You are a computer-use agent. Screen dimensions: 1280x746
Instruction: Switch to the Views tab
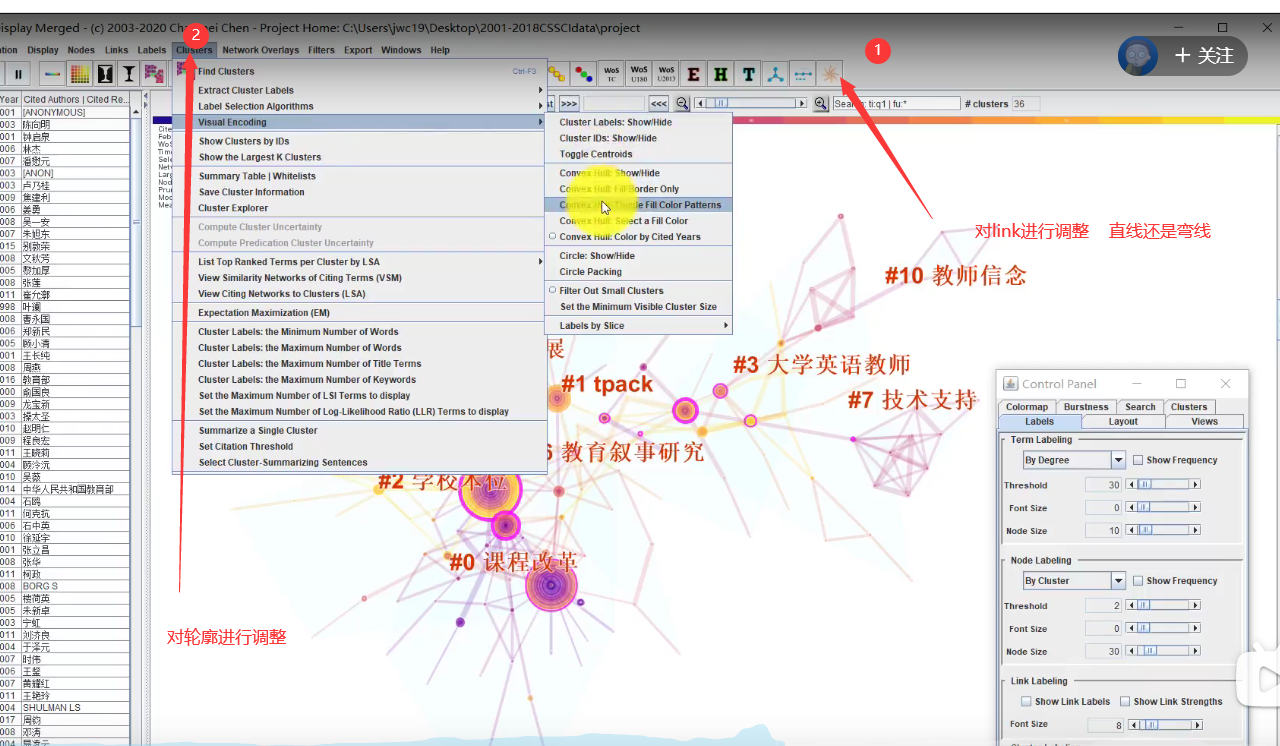[x=1204, y=422]
